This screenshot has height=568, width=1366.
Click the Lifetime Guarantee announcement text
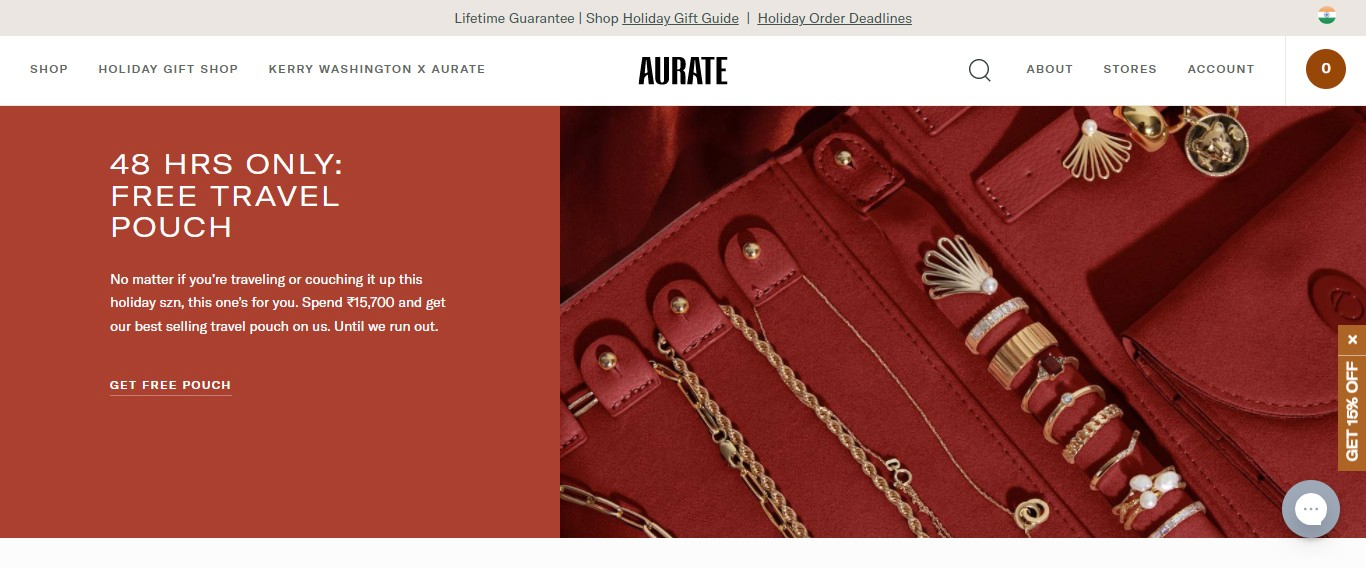click(514, 18)
